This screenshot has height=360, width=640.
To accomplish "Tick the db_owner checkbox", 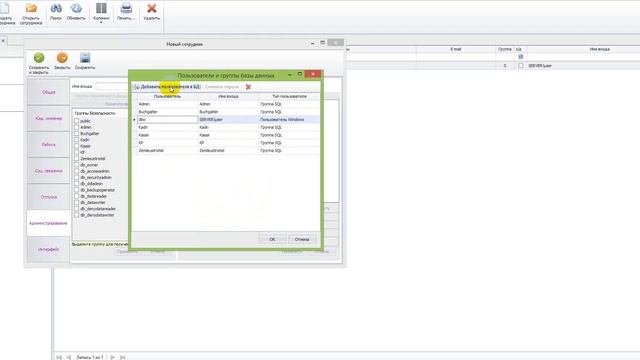I will (76, 165).
